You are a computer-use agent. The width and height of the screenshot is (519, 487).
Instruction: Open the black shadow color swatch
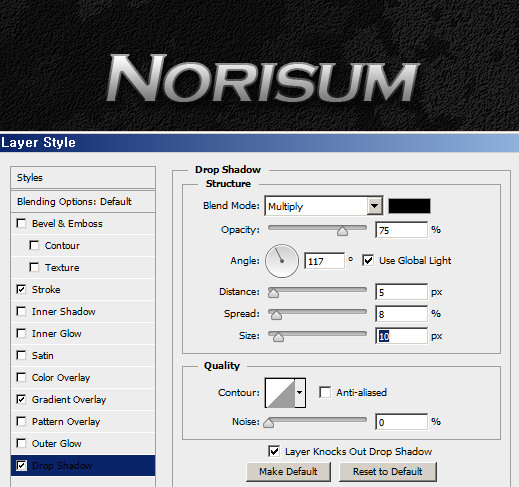coord(409,206)
